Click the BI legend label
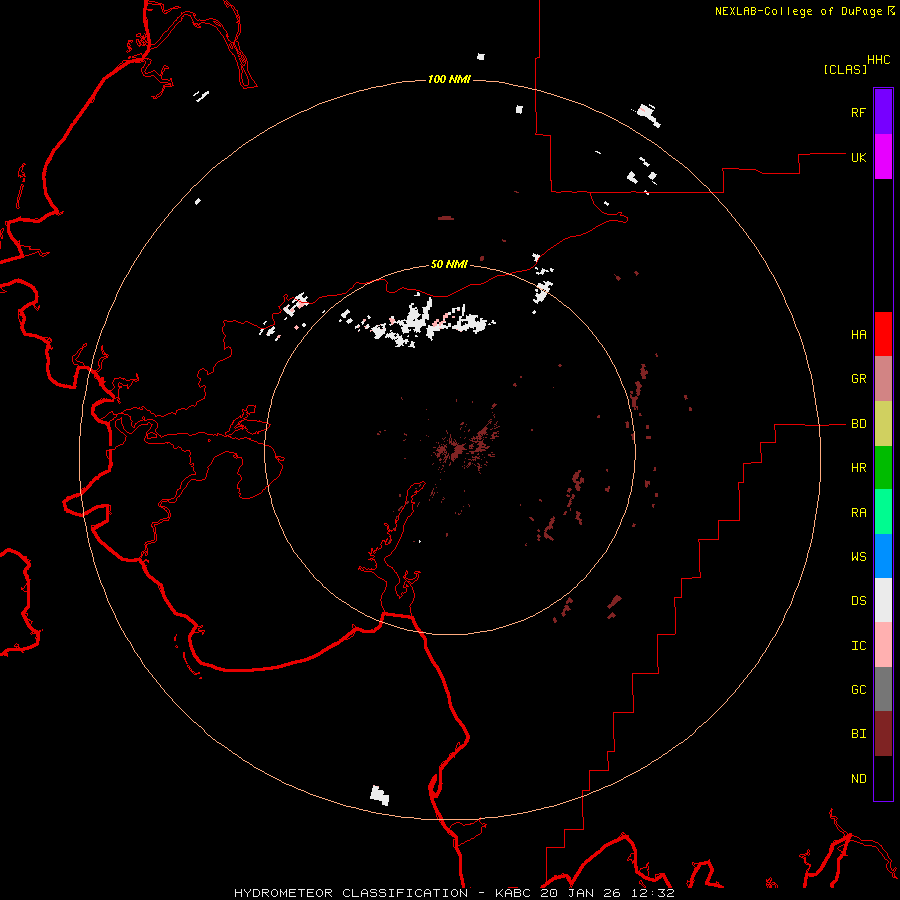The height and width of the screenshot is (900, 900). click(x=858, y=734)
